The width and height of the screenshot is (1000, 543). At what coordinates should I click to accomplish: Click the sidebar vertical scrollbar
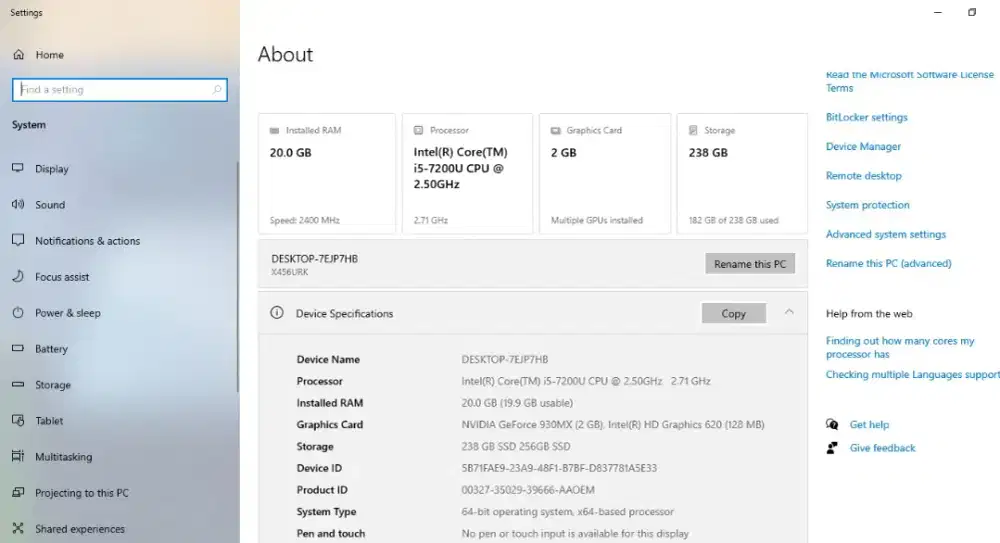[x=238, y=276]
